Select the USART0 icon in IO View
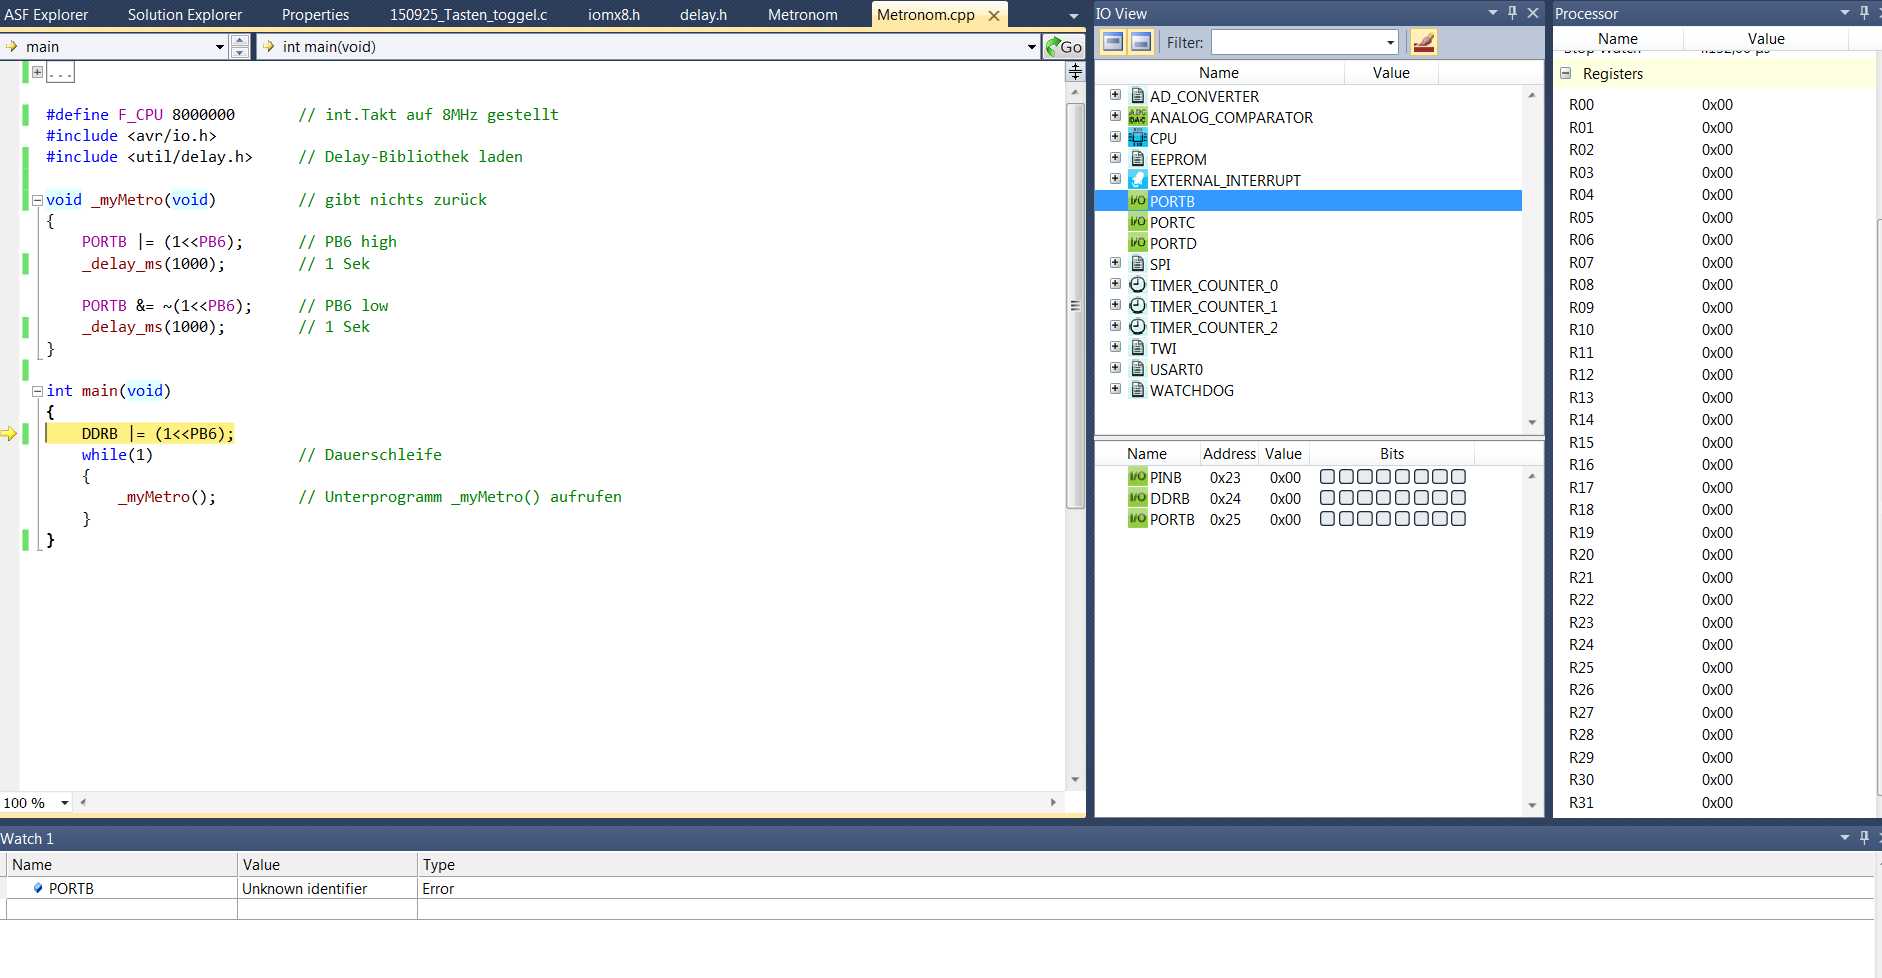Screen dimensions: 1882x978 click(x=1137, y=368)
